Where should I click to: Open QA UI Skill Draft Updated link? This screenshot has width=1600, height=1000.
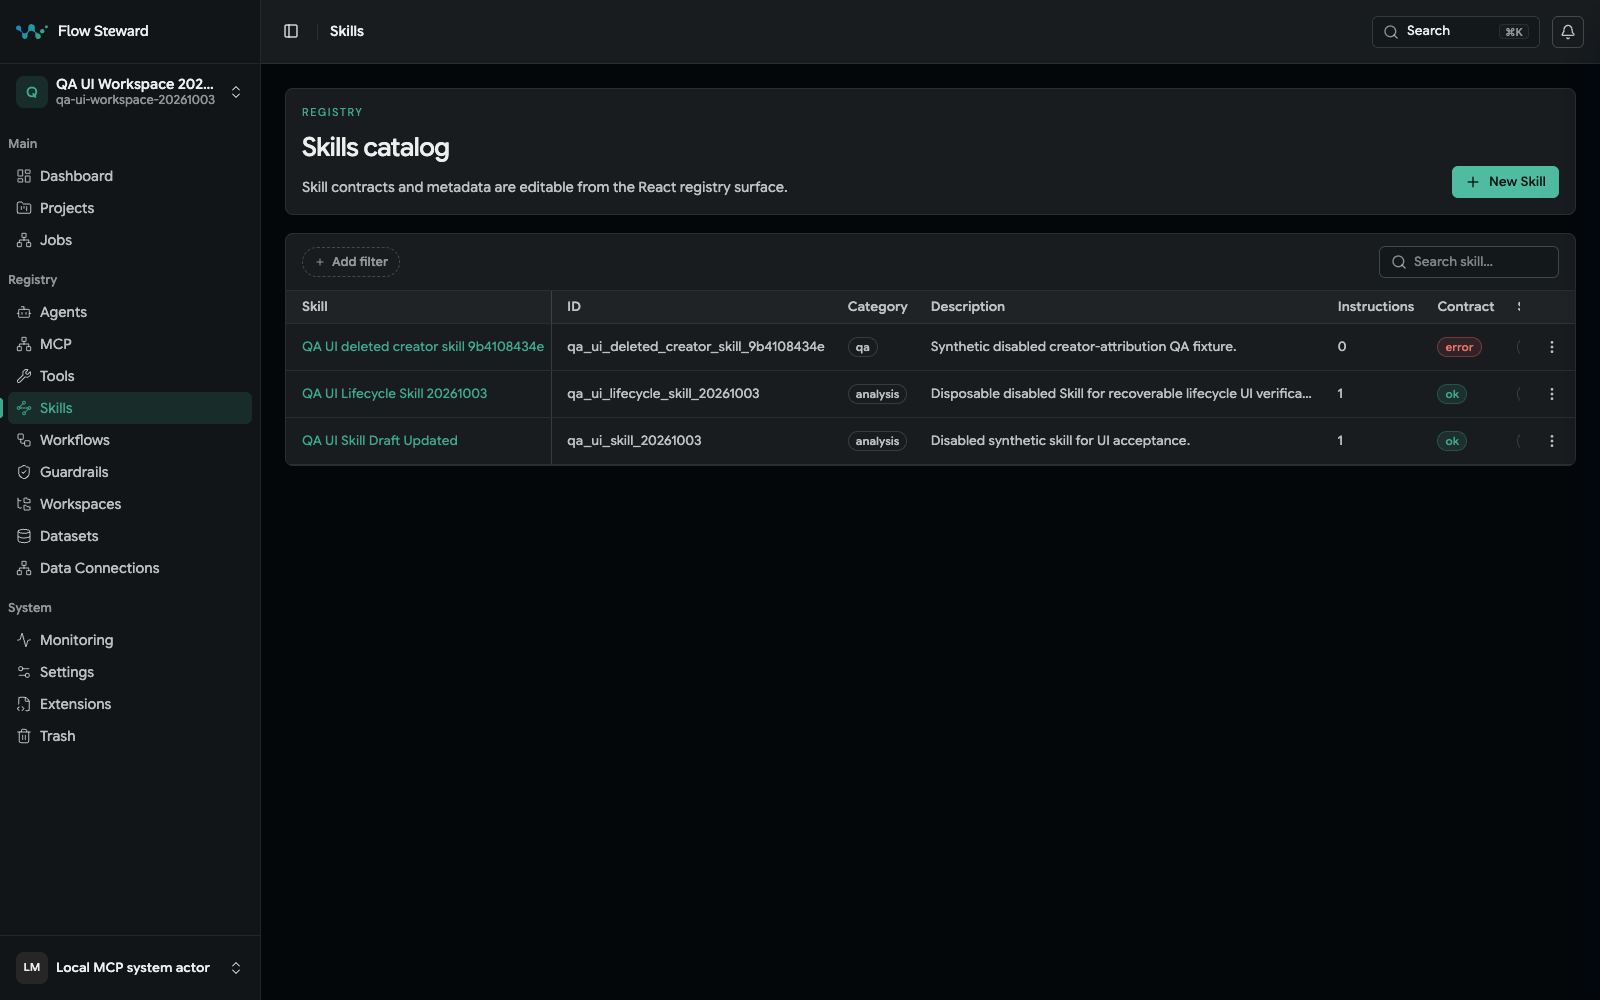click(380, 441)
